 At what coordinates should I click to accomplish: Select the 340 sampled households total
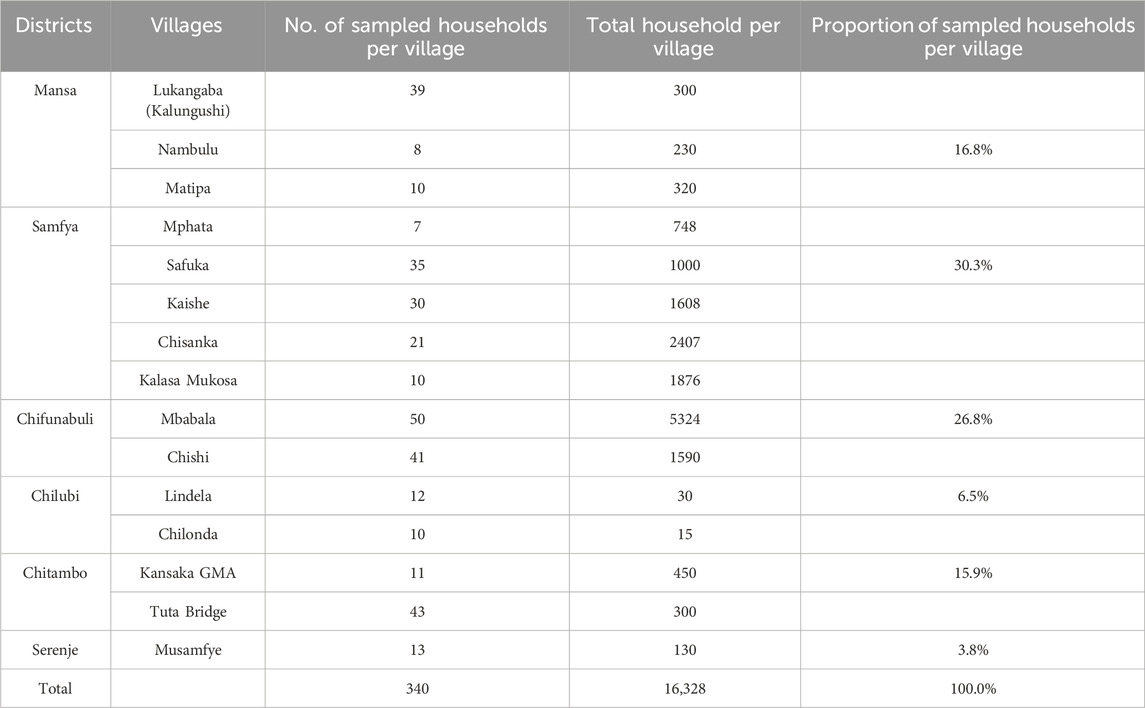point(417,688)
